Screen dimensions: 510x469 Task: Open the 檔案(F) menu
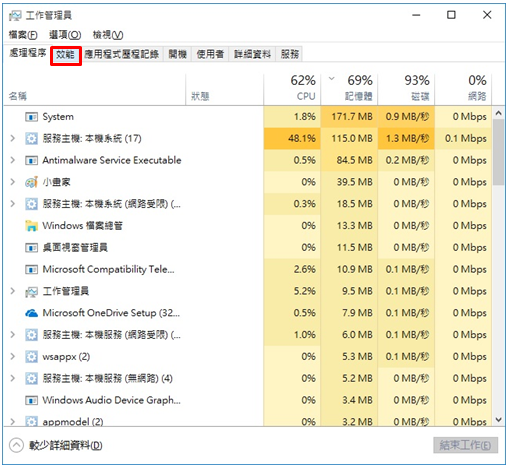[23, 35]
